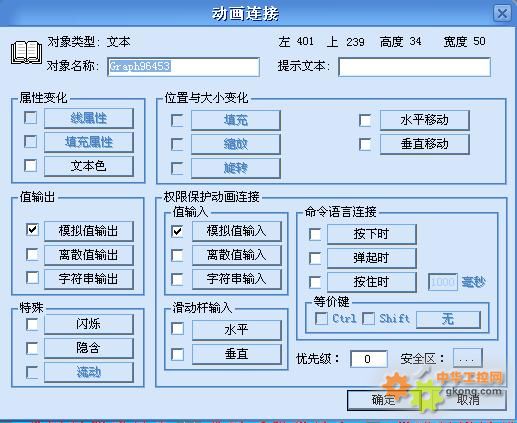Open the 安全区 ellipsis selector

[468, 358]
